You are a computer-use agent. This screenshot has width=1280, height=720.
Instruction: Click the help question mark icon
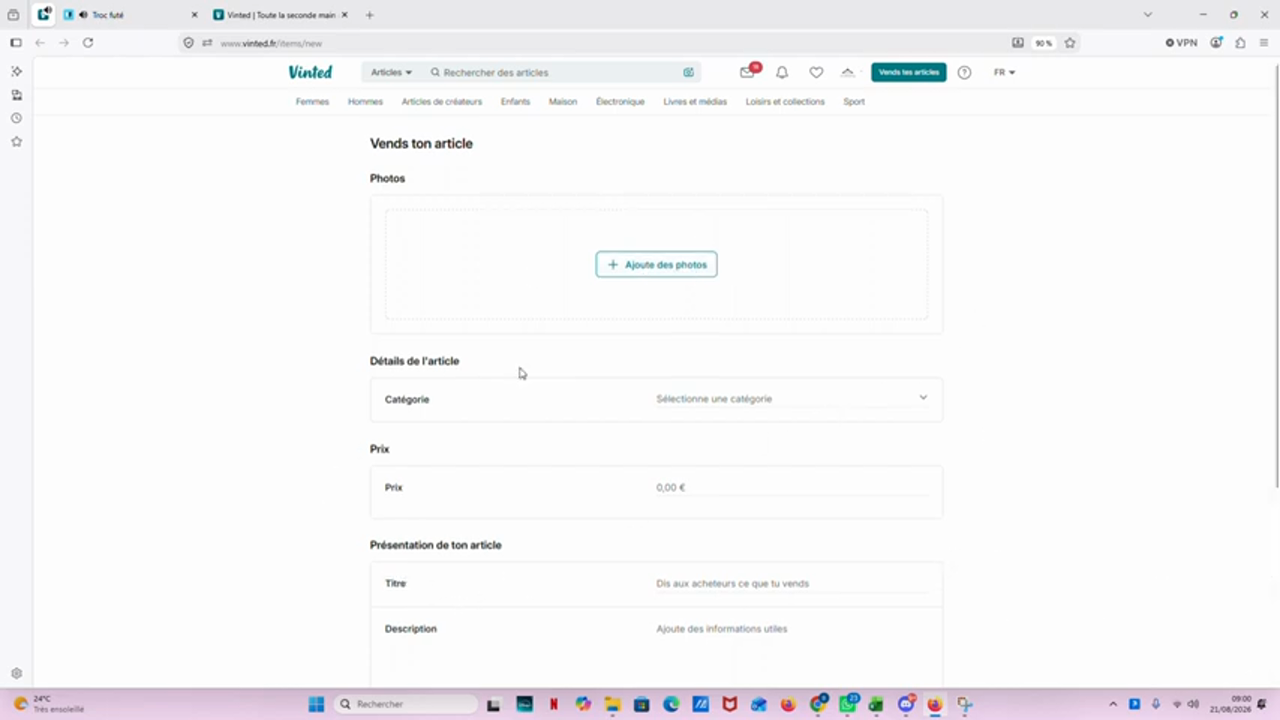(964, 72)
